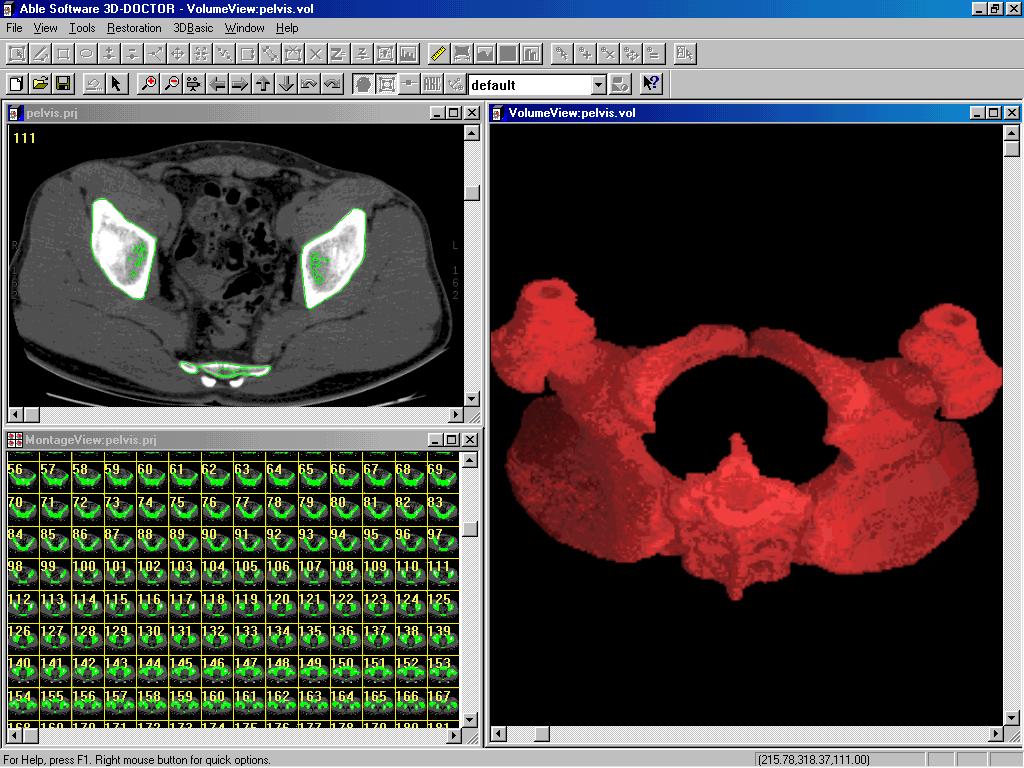Select the line drawing tool

[40, 54]
